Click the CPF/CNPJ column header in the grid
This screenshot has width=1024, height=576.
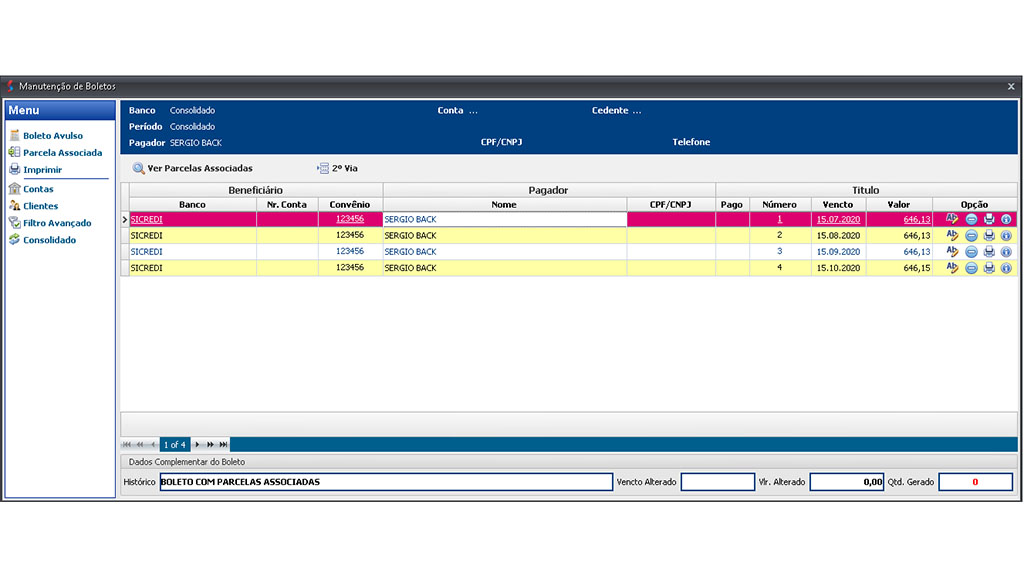coord(671,204)
